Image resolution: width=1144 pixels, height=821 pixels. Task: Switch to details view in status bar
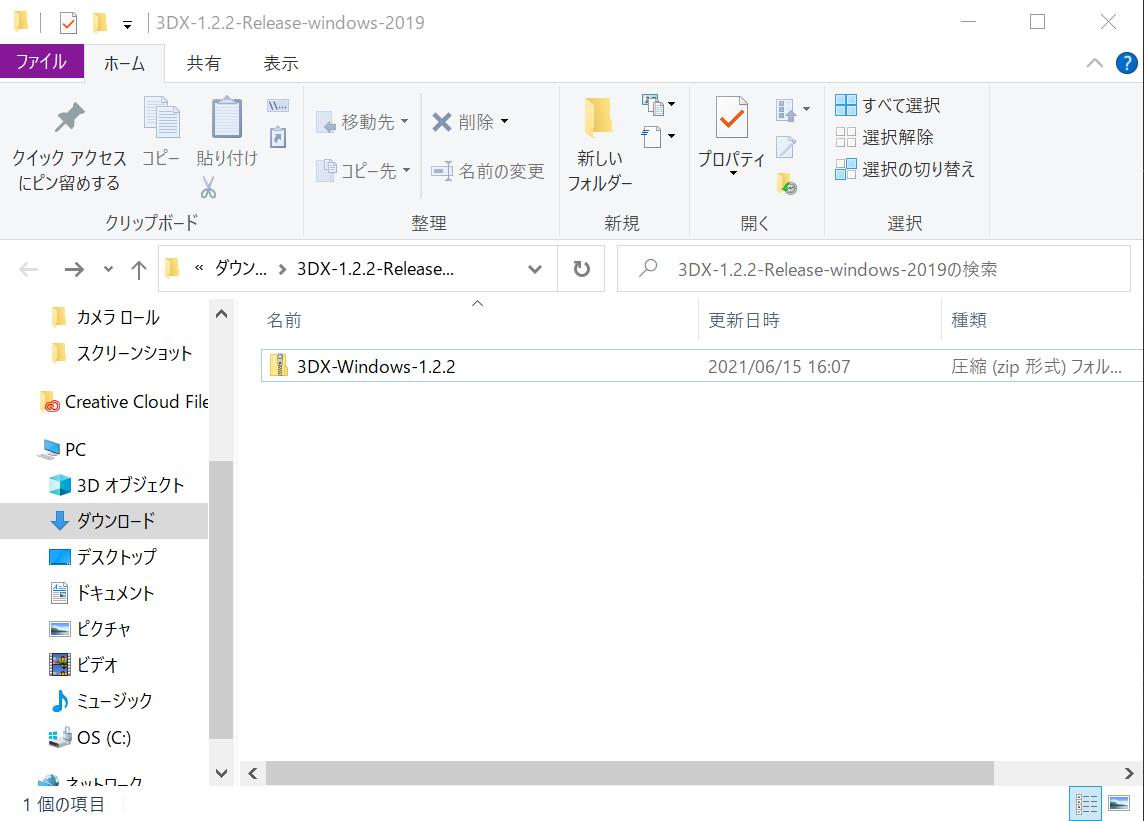click(x=1085, y=803)
